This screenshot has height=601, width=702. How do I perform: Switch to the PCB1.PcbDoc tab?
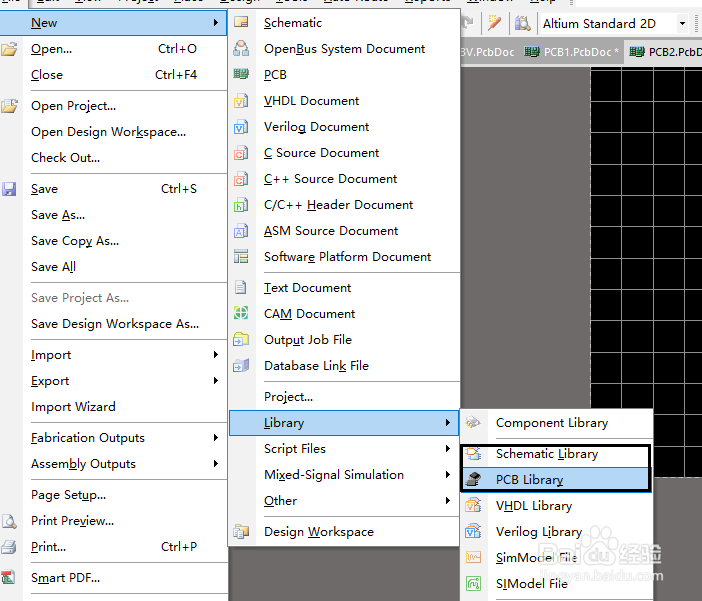[x=572, y=52]
